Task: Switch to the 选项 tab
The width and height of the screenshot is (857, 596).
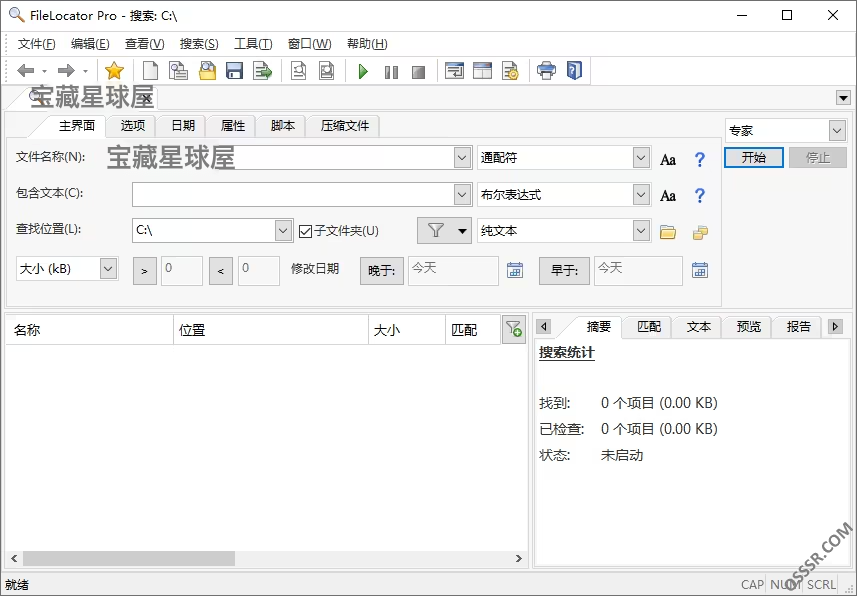Action: [x=132, y=126]
